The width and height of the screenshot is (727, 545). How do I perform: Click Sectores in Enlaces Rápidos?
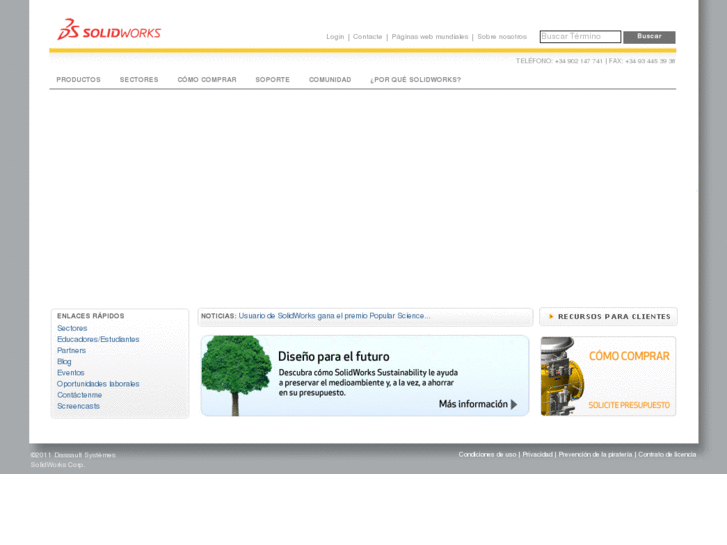click(x=72, y=328)
